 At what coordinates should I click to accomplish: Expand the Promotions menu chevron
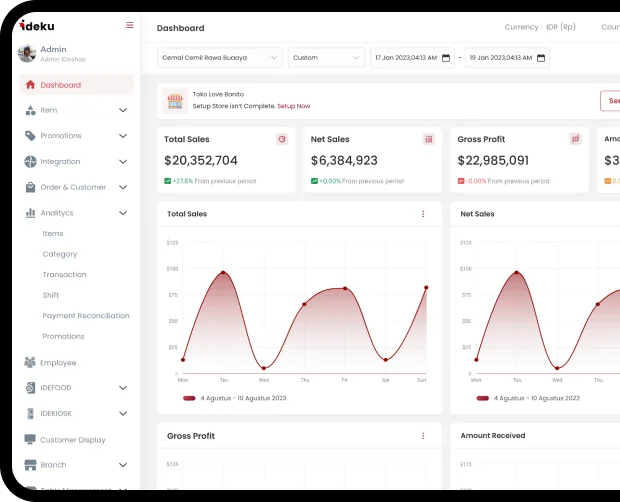point(123,136)
